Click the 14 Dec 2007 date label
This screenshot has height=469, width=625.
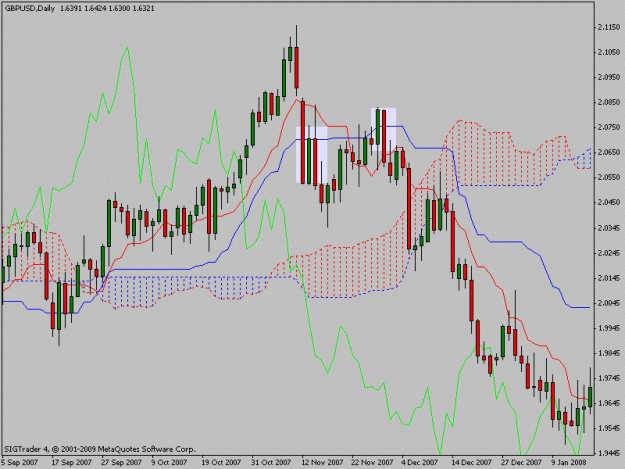coord(472,463)
